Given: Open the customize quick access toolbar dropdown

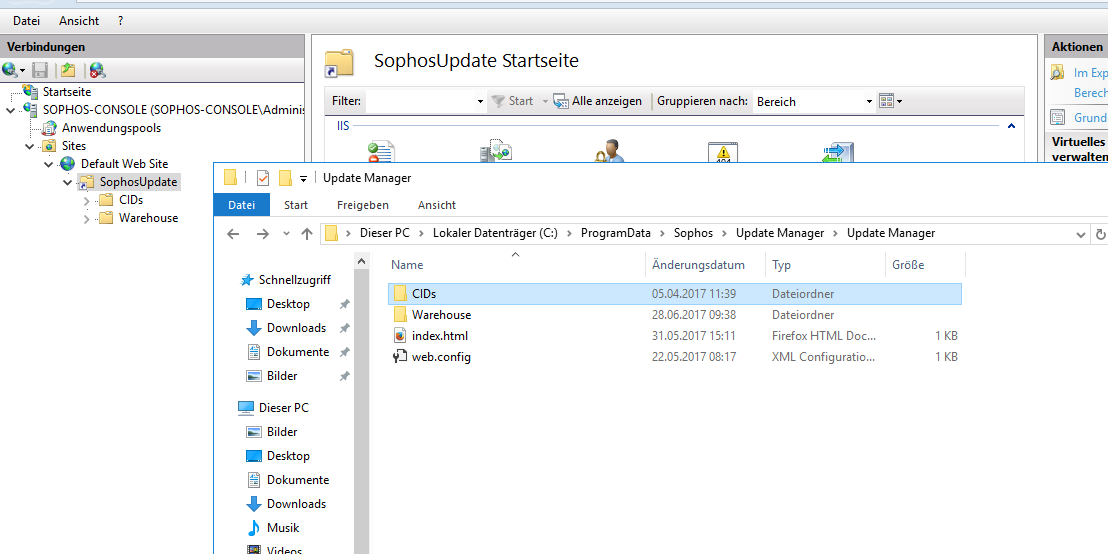Looking at the screenshot, I should click(x=303, y=178).
